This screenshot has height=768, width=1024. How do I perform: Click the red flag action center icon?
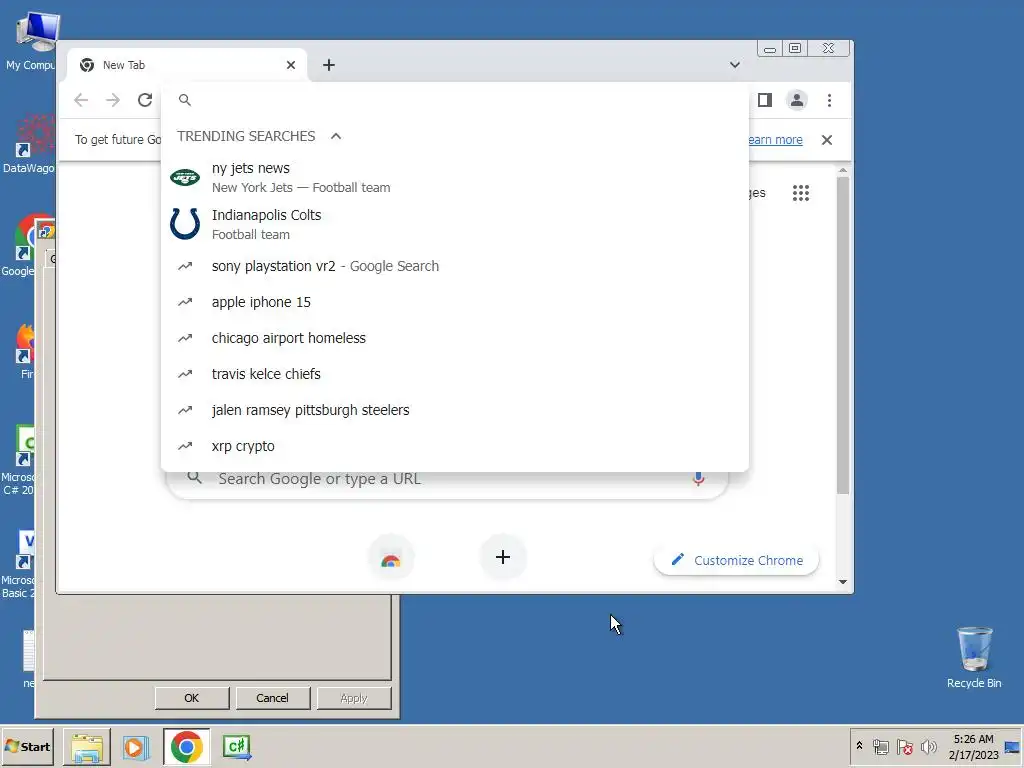pyautogui.click(x=904, y=746)
